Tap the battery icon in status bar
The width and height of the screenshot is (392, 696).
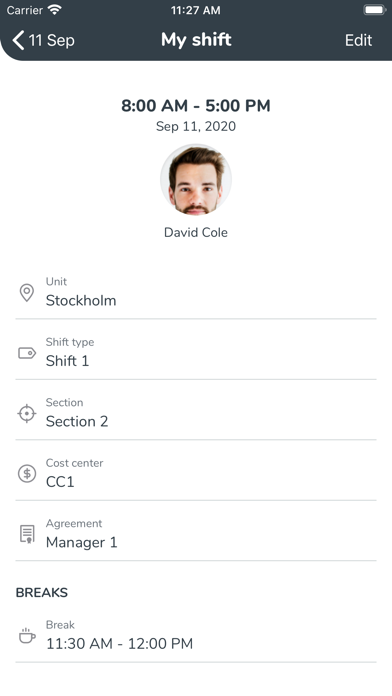pyautogui.click(x=374, y=10)
